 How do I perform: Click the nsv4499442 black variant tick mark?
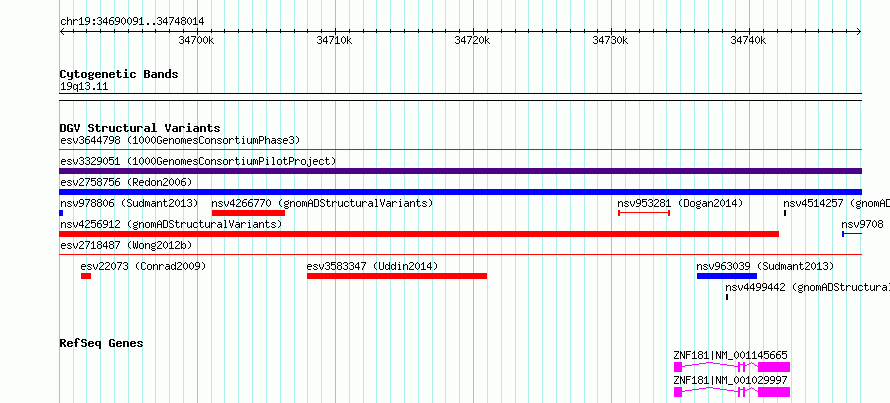pyautogui.click(x=727, y=297)
